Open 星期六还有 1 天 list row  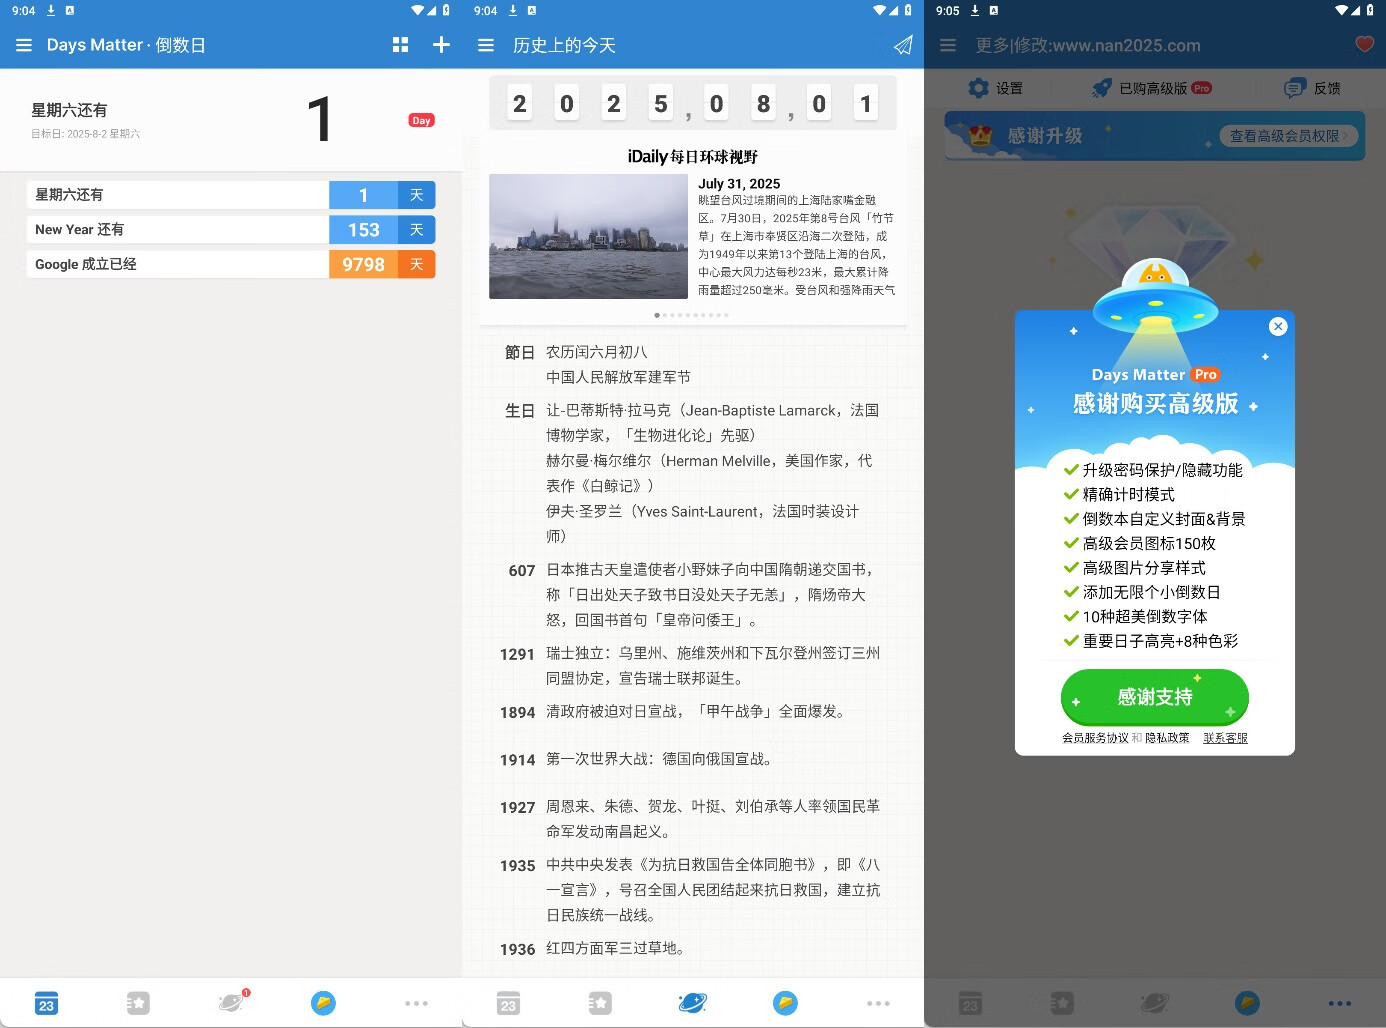[x=231, y=195]
